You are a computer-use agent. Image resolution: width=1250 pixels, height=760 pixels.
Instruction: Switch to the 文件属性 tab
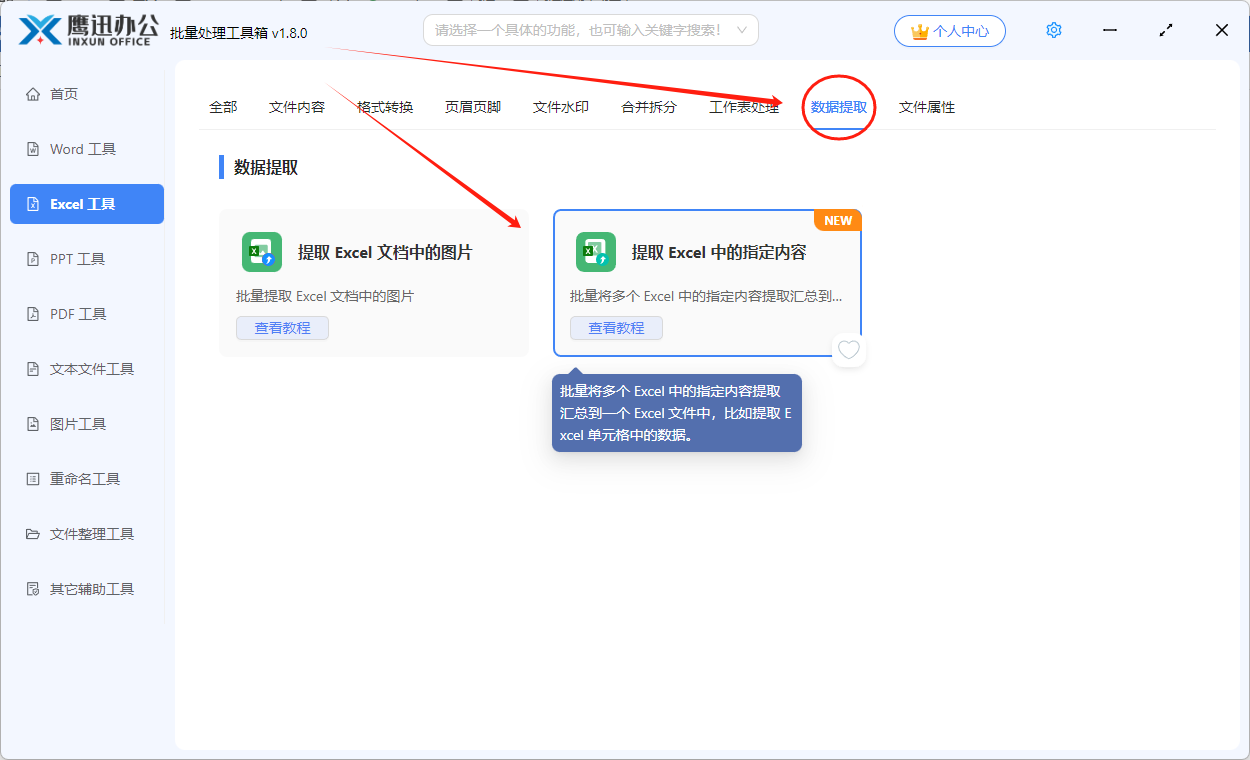pyautogui.click(x=925, y=107)
